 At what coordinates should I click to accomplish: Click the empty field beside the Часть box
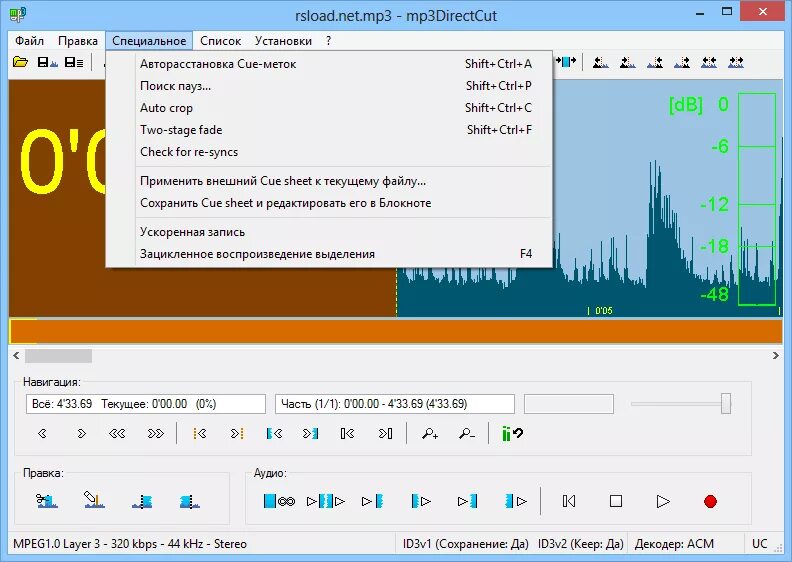point(569,404)
